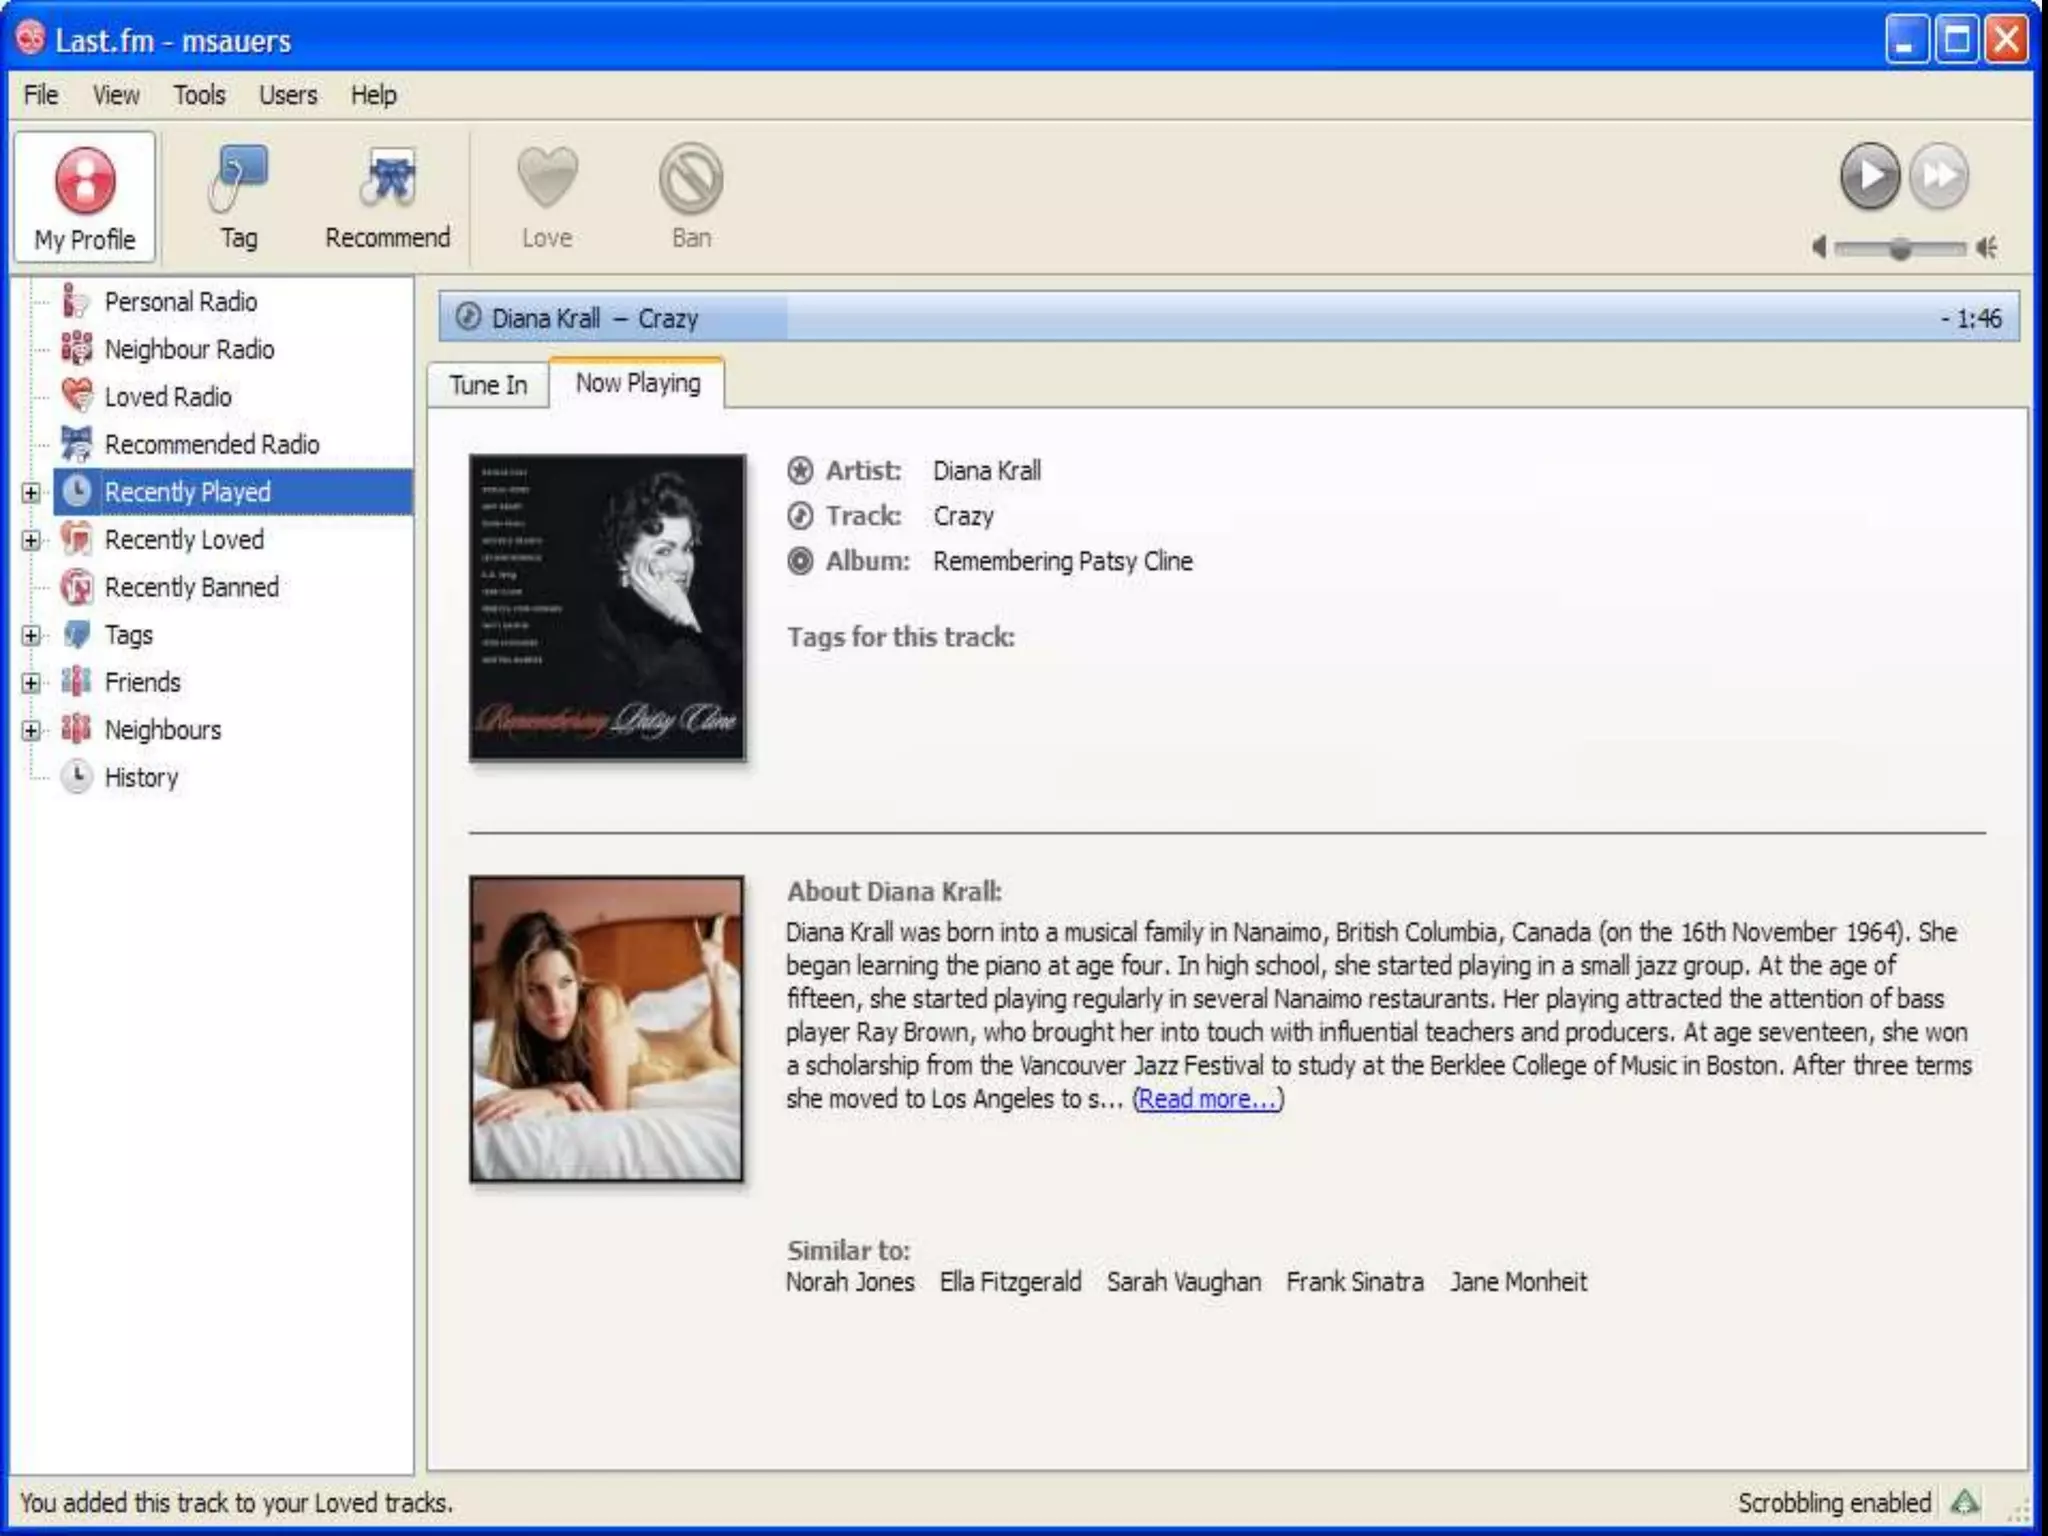Screen dimensions: 2048x1536
Task: Click the track progress bar
Action: pyautogui.click(x=1229, y=318)
